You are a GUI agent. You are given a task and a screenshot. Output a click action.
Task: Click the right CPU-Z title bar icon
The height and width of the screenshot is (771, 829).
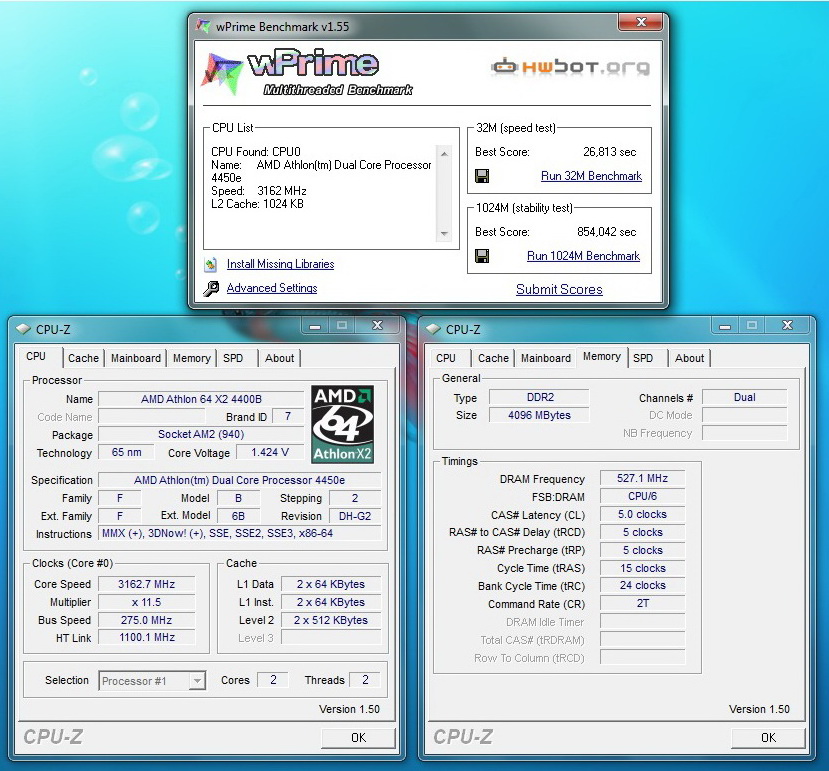(433, 329)
